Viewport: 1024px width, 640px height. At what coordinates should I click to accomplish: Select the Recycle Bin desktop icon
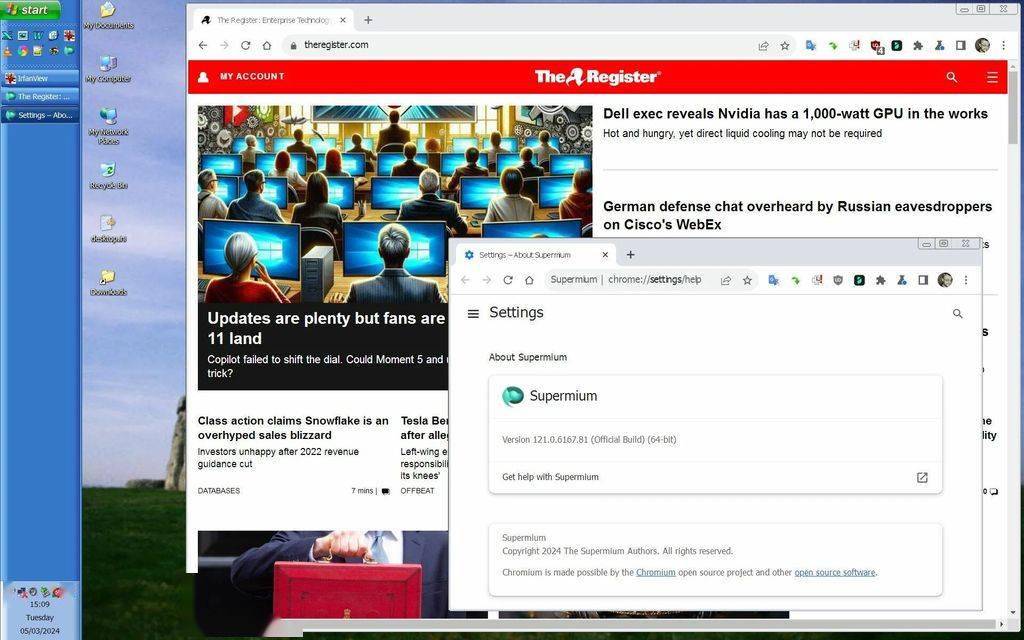pos(108,176)
